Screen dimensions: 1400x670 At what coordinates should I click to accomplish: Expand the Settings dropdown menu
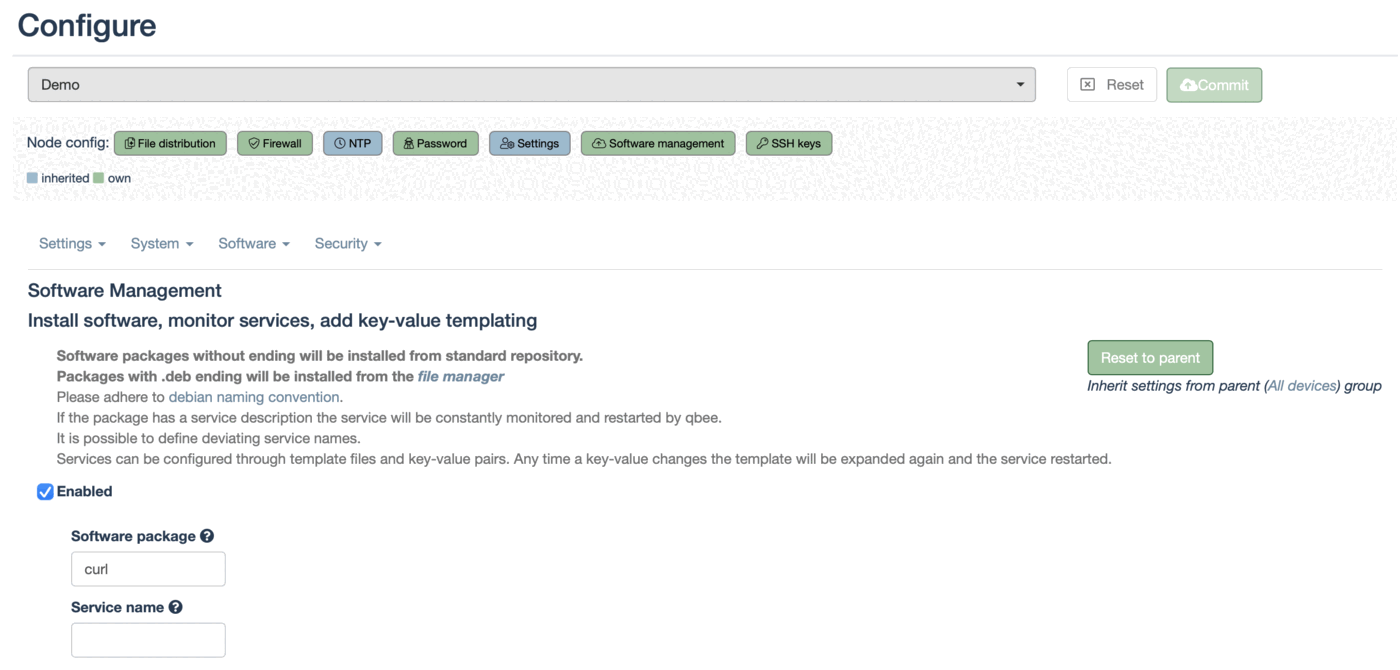click(72, 244)
